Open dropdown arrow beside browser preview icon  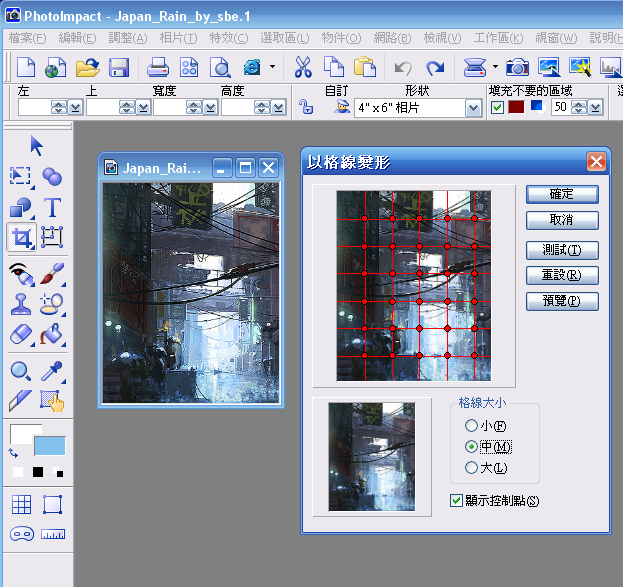click(273, 67)
